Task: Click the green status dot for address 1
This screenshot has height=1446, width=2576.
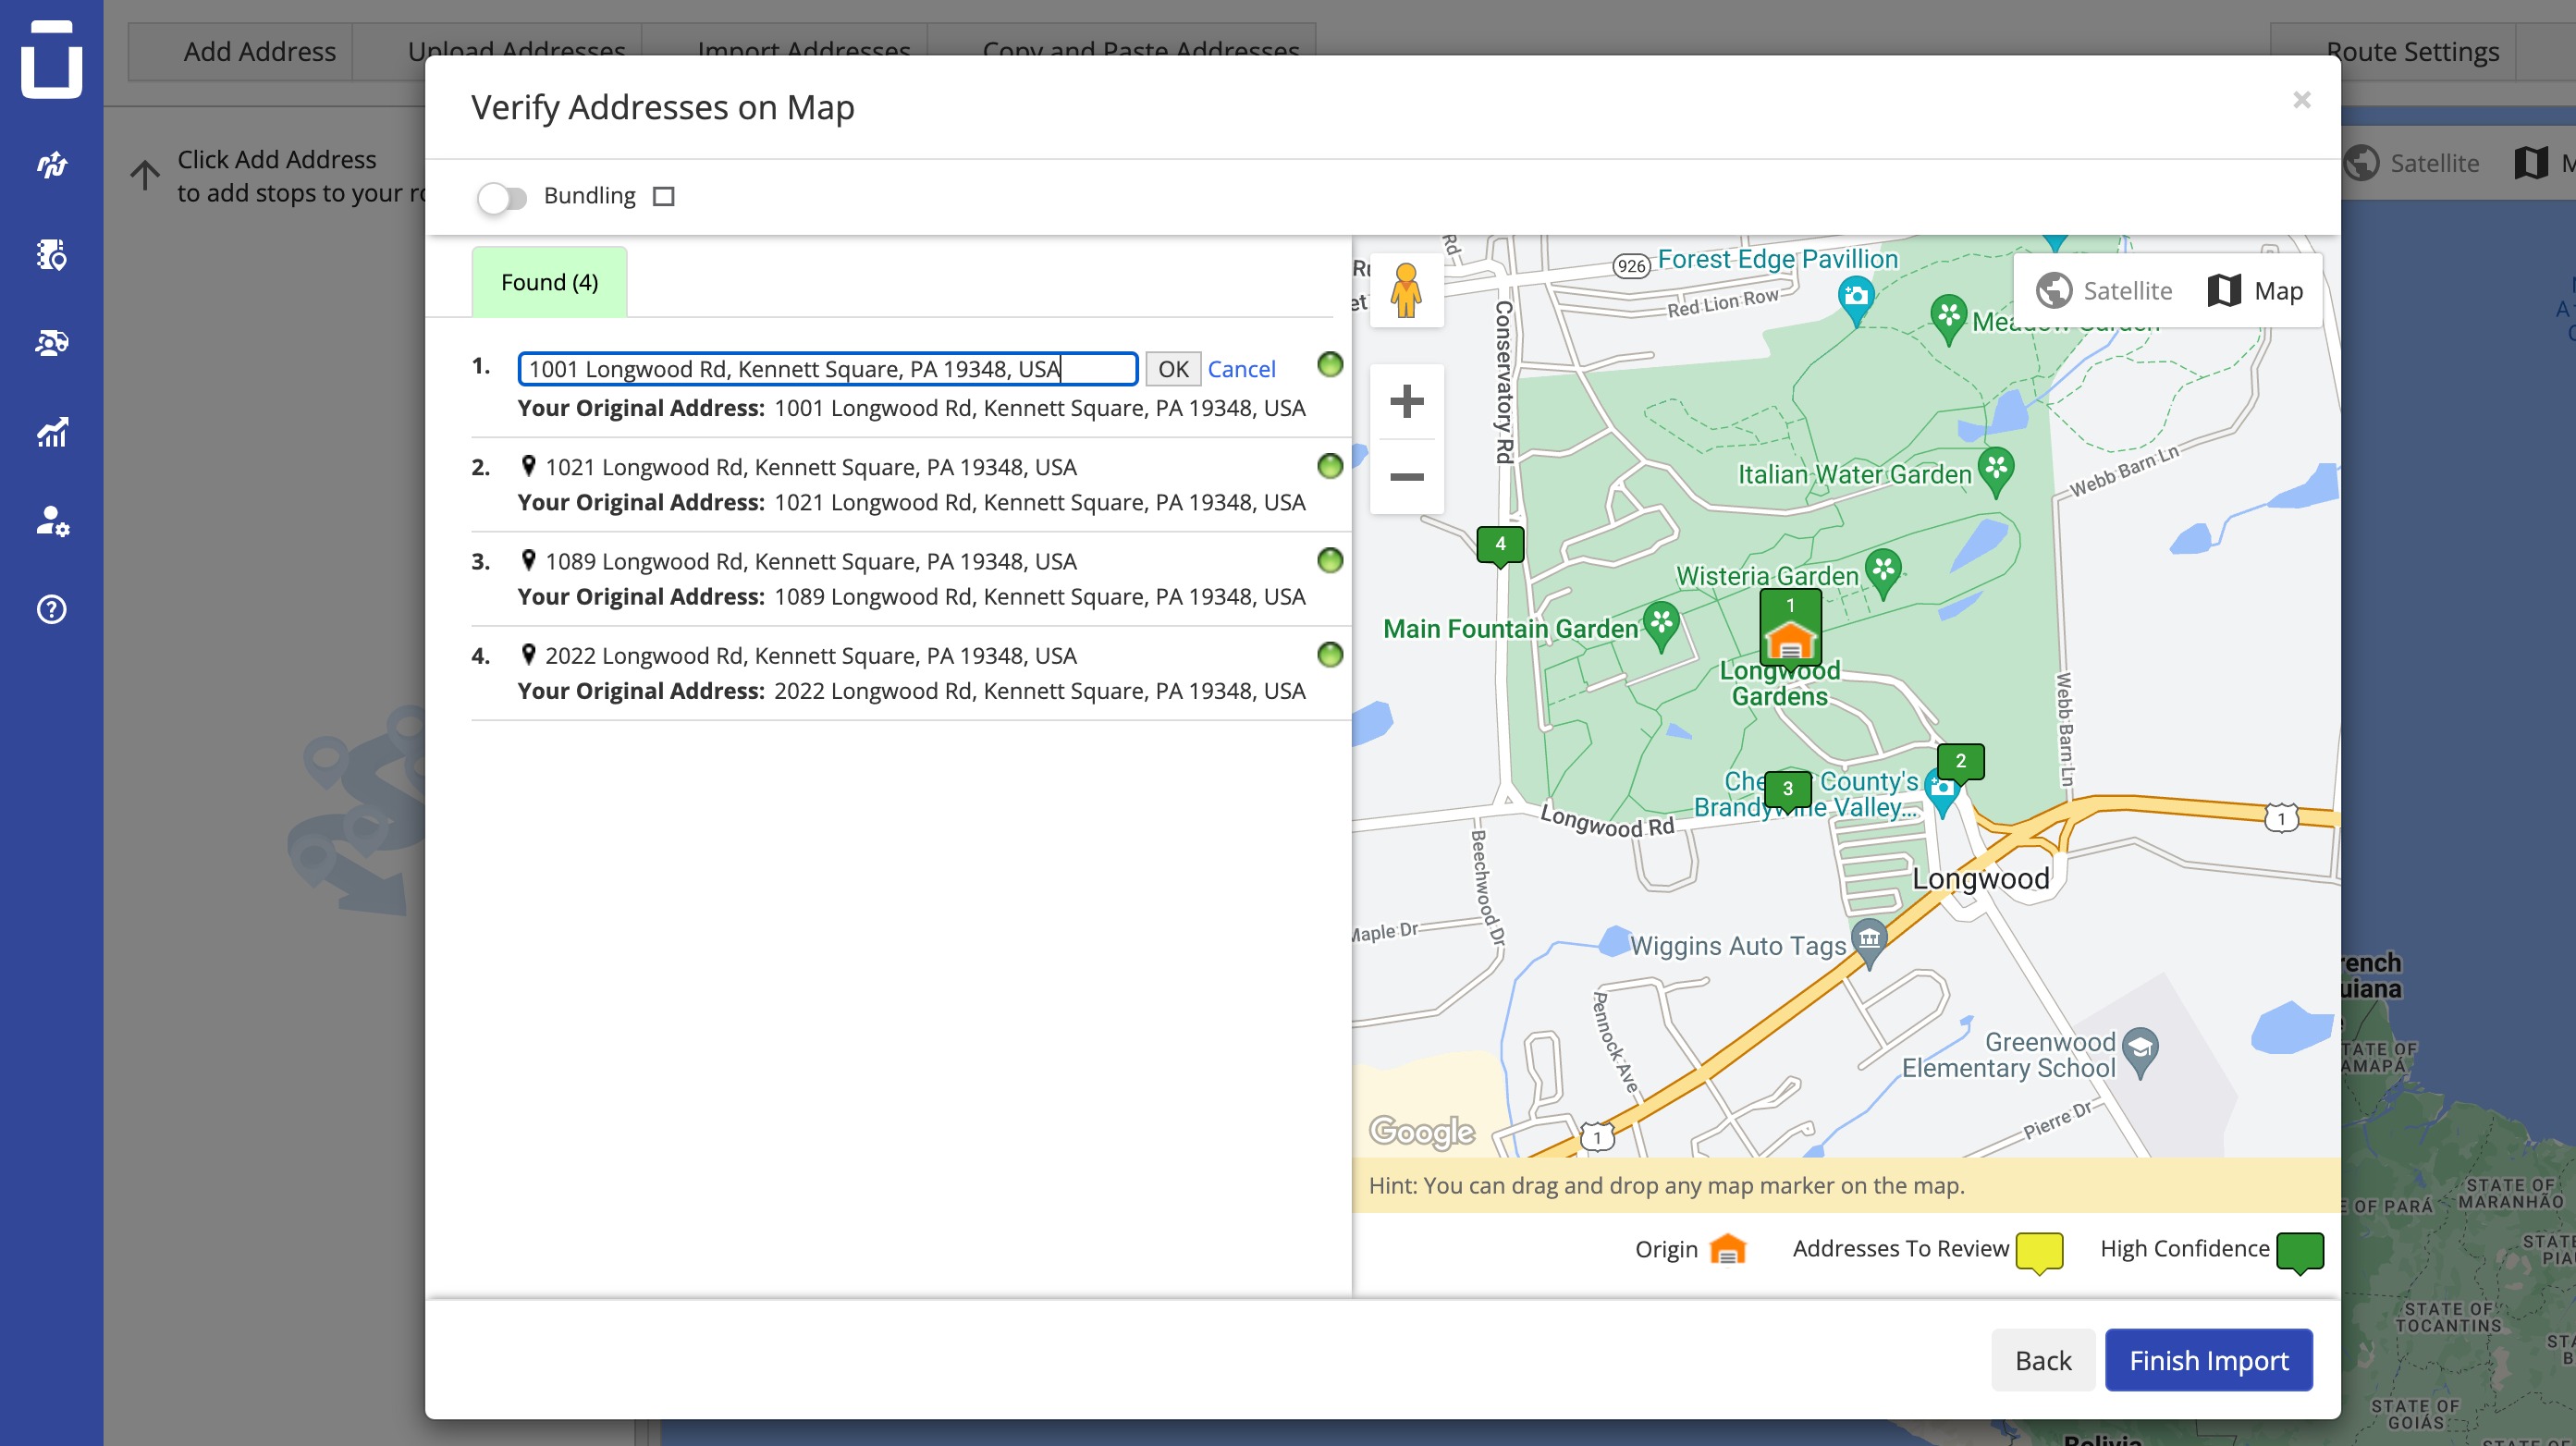Action: (x=1329, y=364)
